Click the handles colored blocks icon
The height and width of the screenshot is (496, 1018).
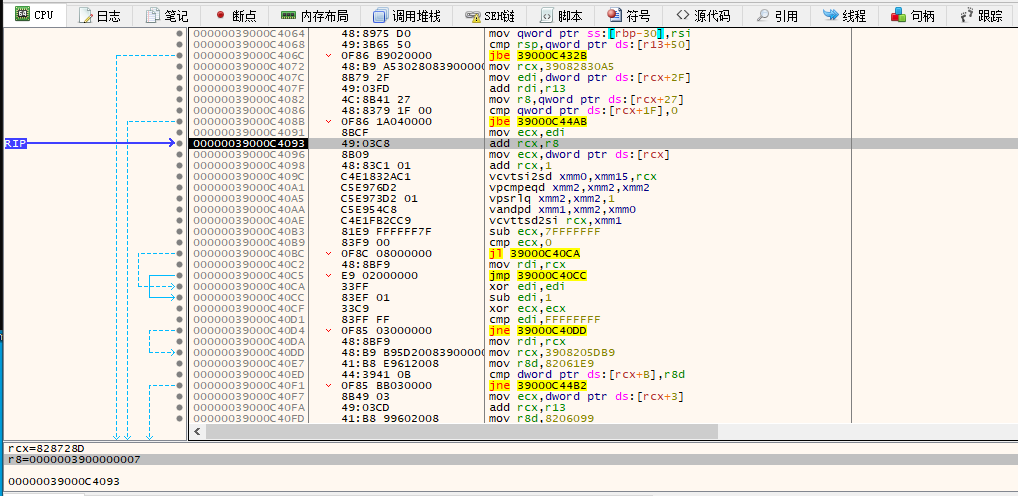(x=899, y=15)
